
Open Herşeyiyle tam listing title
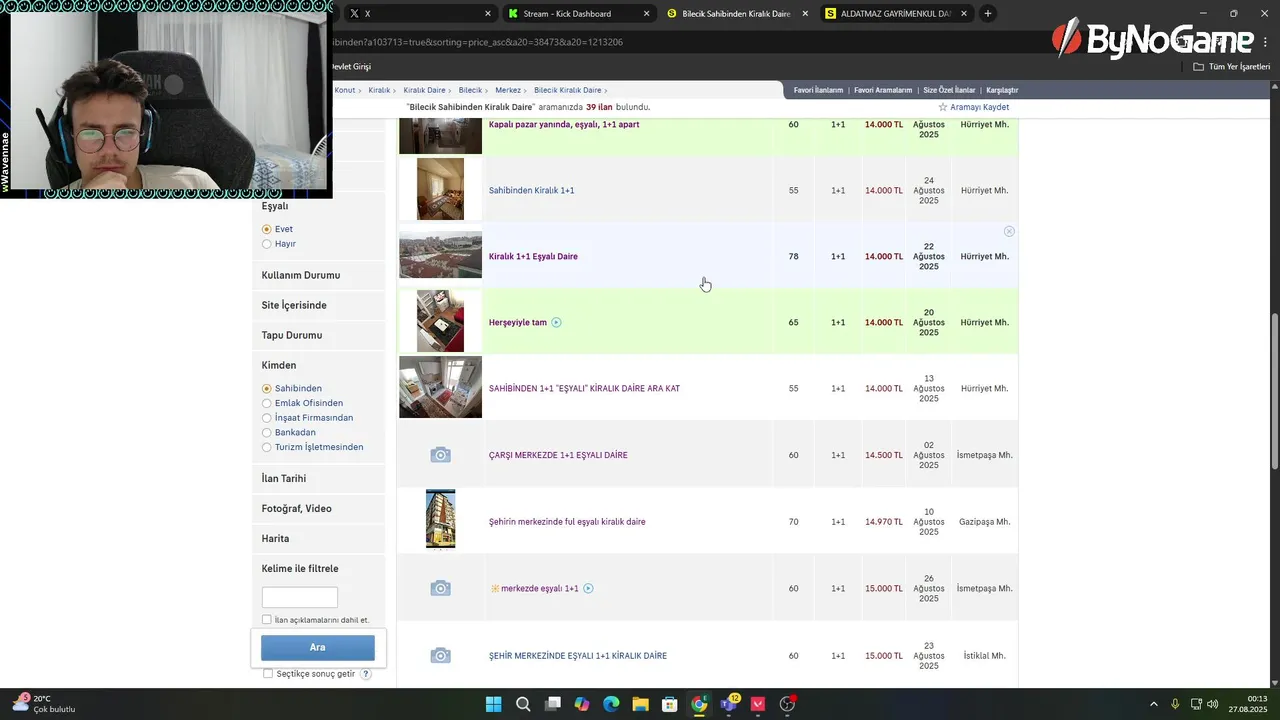[x=518, y=322]
